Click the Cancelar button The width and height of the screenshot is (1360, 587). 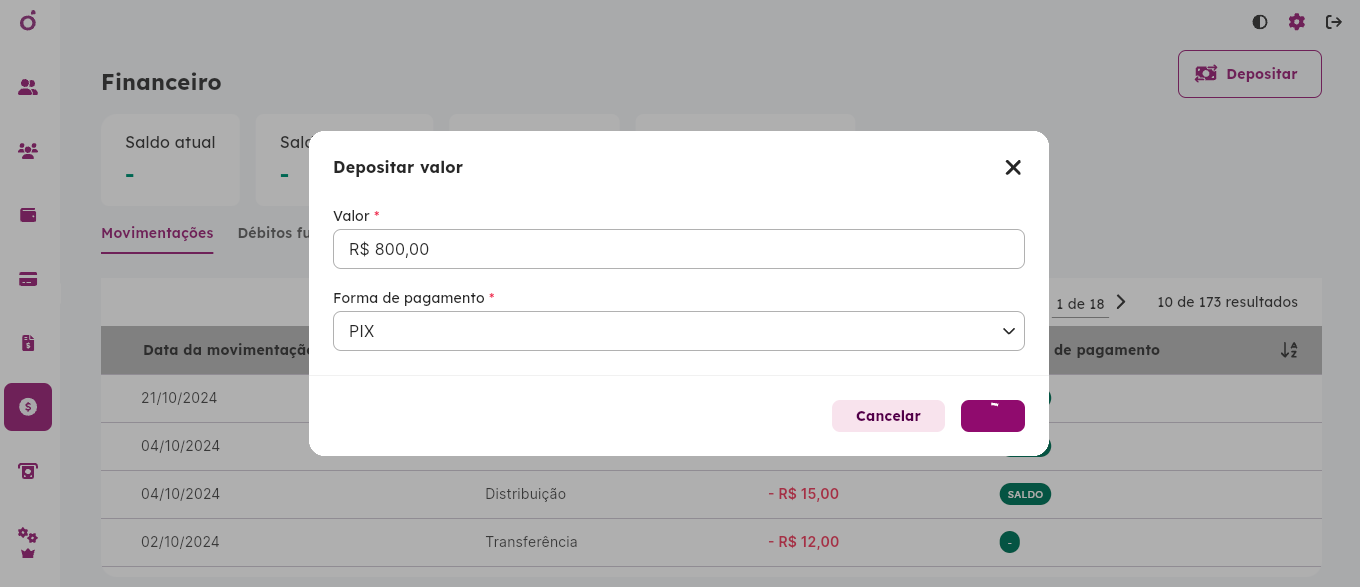point(888,416)
